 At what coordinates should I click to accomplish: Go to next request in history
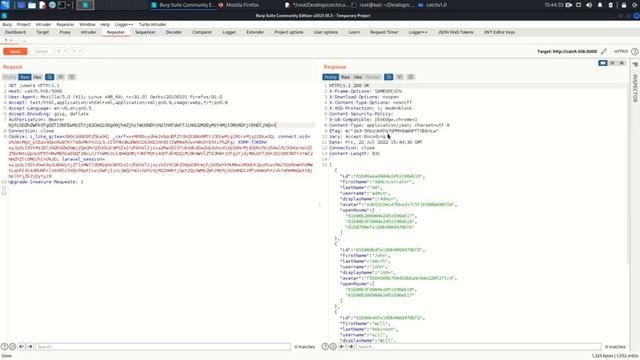74,51
